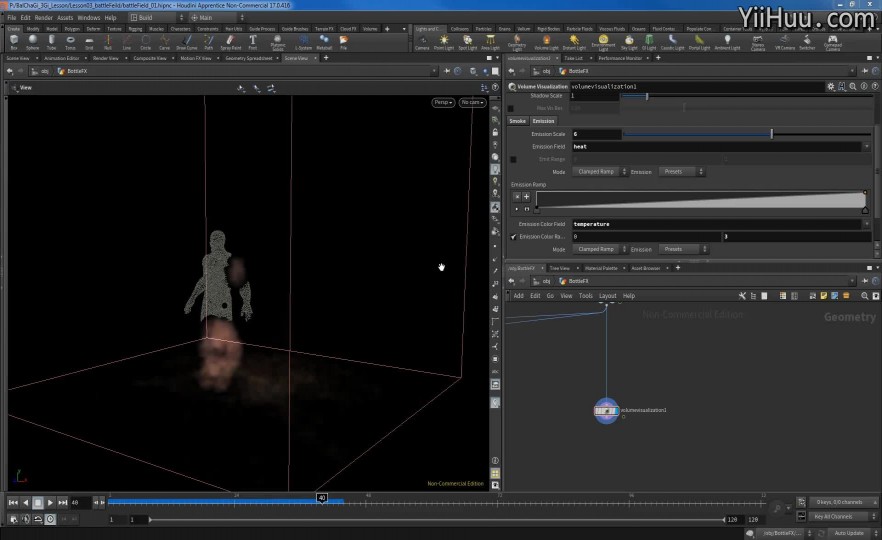This screenshot has height=540, width=882.
Task: Add an Ambient Light from the shelf
Action: pyautogui.click(x=727, y=42)
